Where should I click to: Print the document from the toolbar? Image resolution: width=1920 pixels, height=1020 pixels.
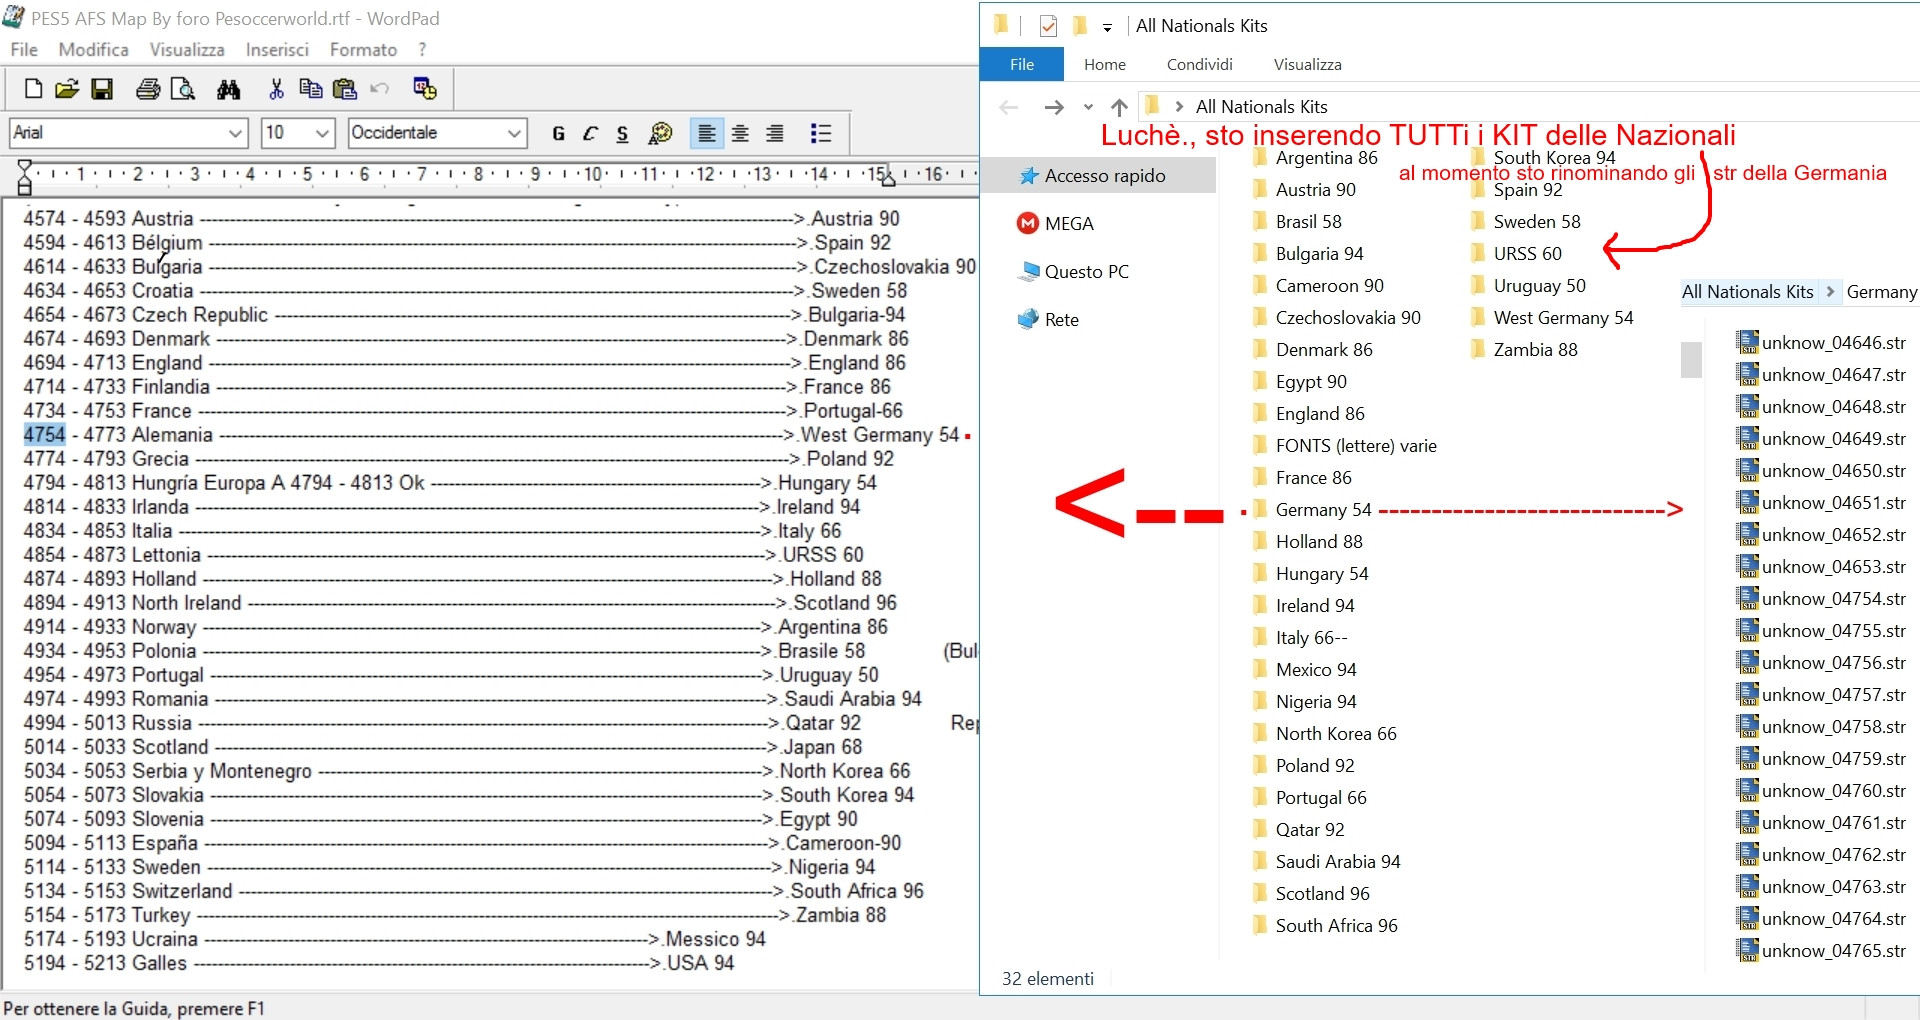(148, 89)
